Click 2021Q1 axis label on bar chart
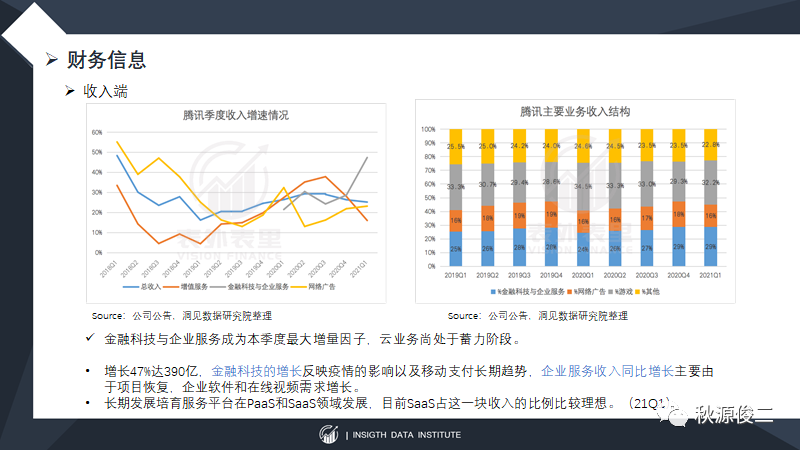The height and width of the screenshot is (450, 800). click(x=710, y=275)
